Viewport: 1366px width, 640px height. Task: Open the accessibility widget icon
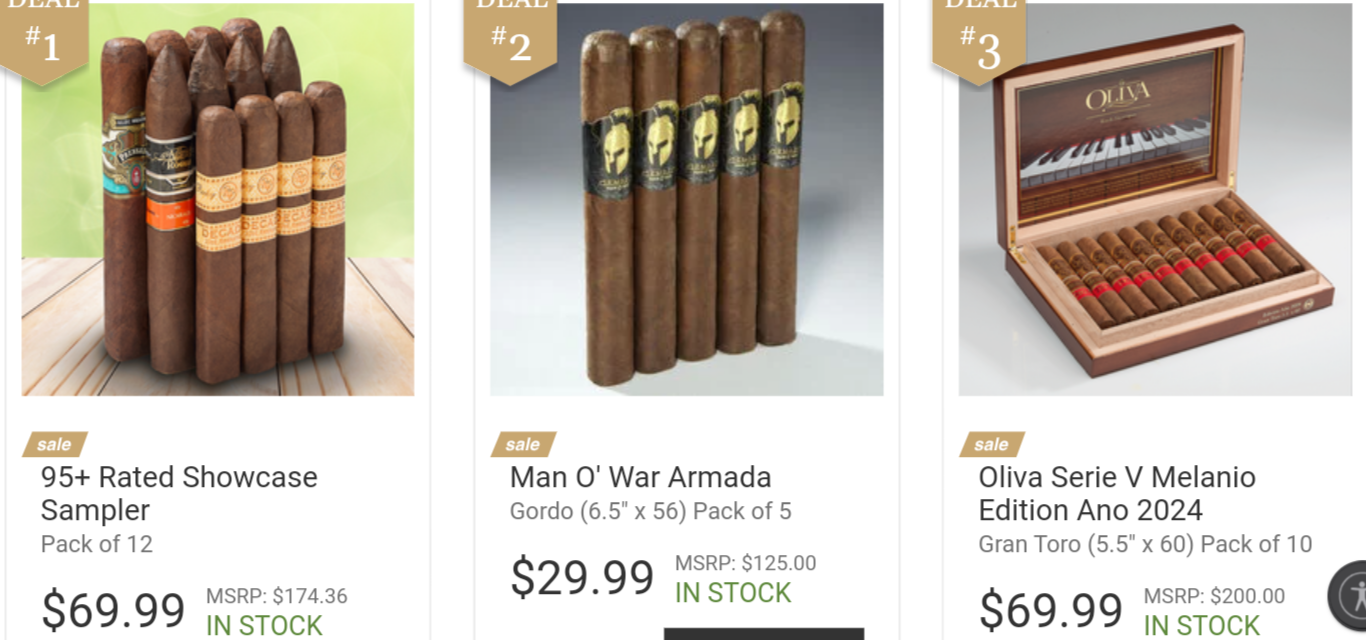click(1351, 596)
